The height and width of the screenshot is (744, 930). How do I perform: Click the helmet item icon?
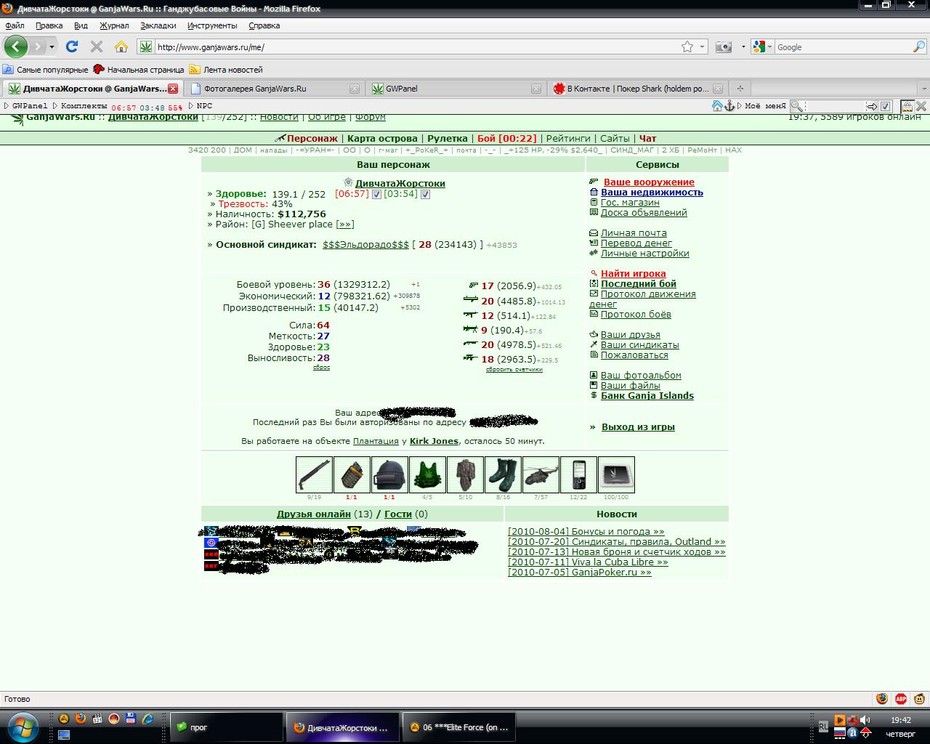(x=390, y=475)
